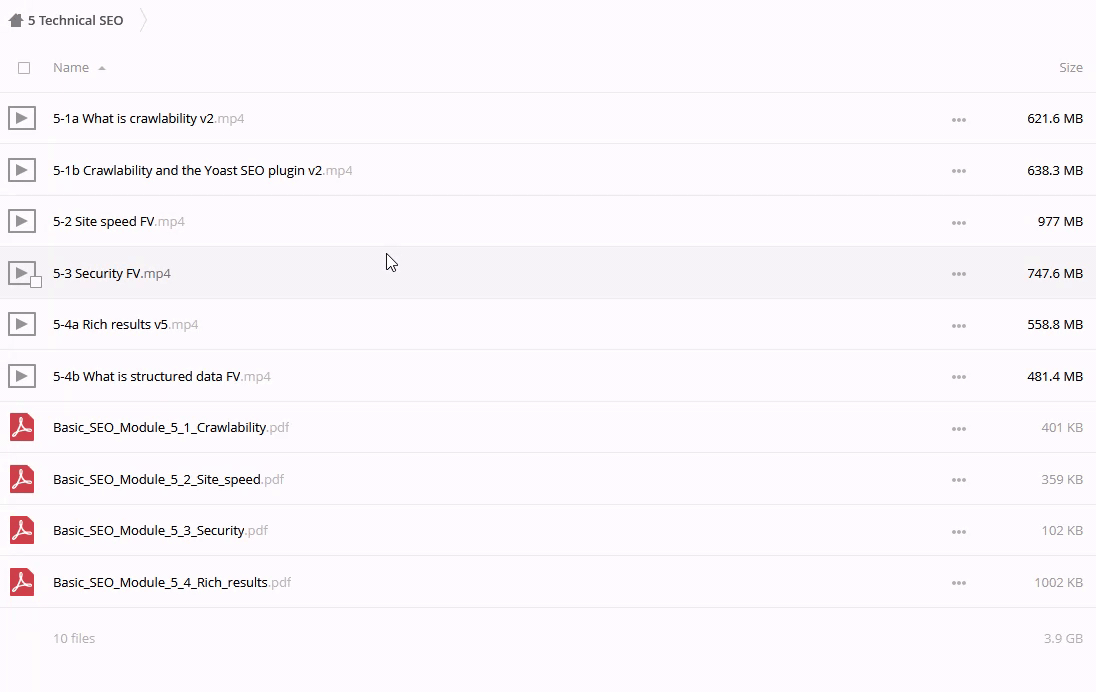Image resolution: width=1096 pixels, height=692 pixels.
Task: Click PDF icon for Module_5_1_Crawlability
Action: [21, 427]
